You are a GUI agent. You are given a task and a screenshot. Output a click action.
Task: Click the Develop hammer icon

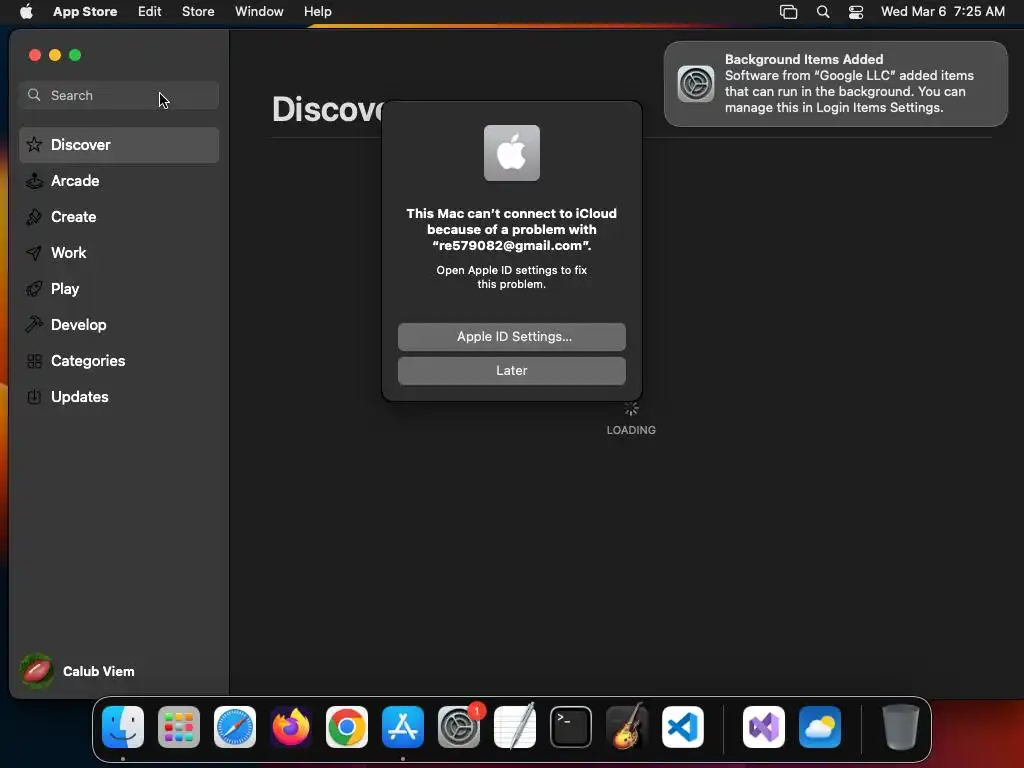click(x=34, y=324)
